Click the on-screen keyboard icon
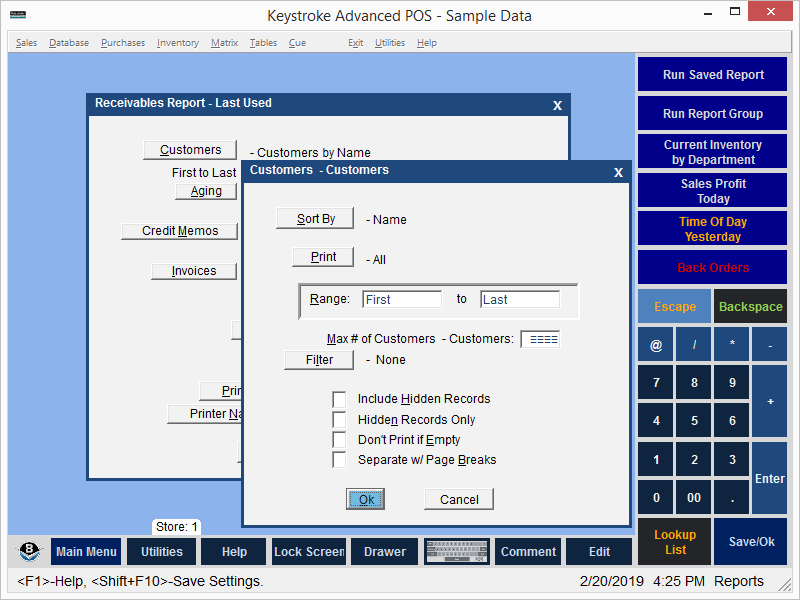Image resolution: width=800 pixels, height=600 pixels. click(x=456, y=551)
